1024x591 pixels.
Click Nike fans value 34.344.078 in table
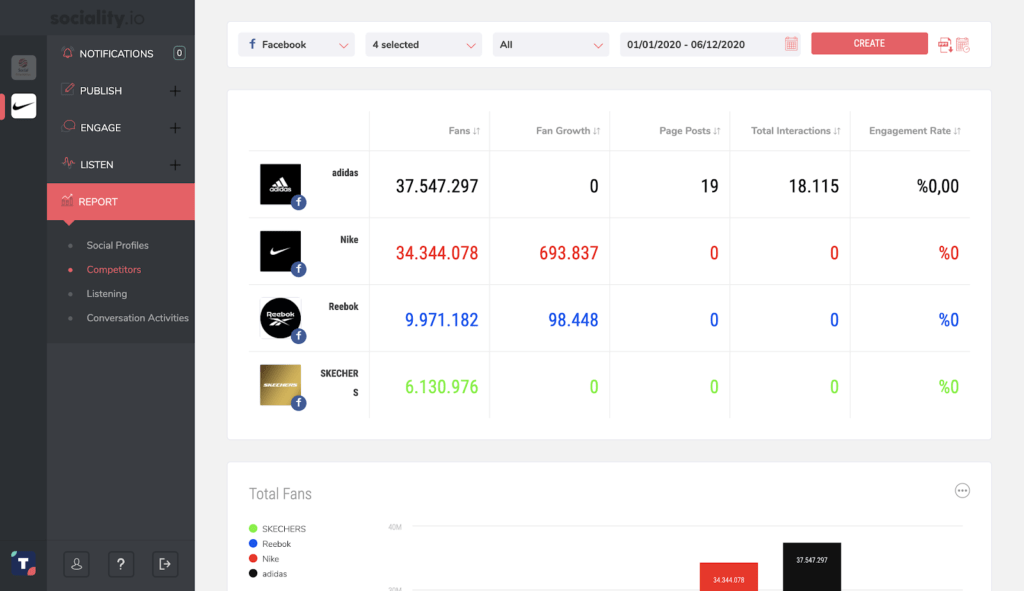(437, 253)
